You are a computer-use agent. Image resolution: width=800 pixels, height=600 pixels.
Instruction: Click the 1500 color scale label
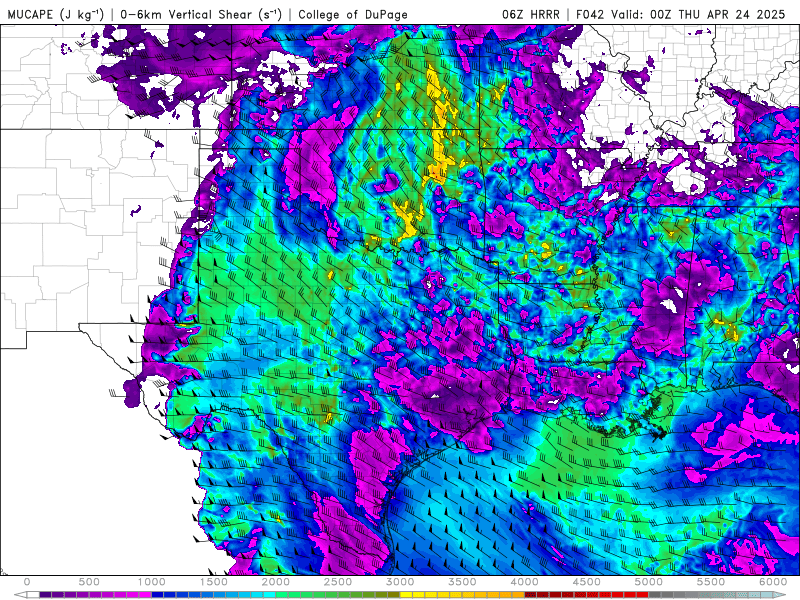[x=214, y=582]
